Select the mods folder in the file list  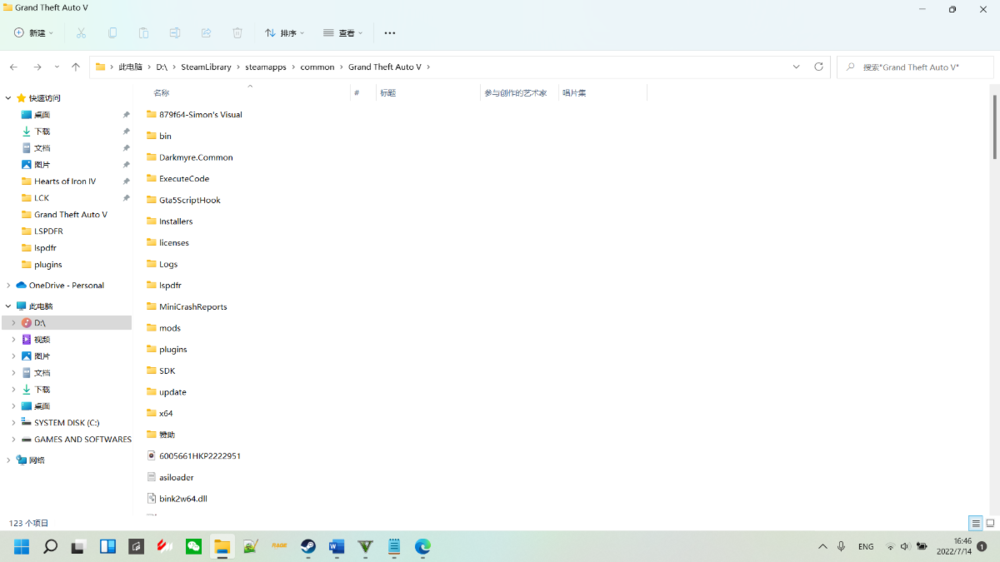click(169, 328)
